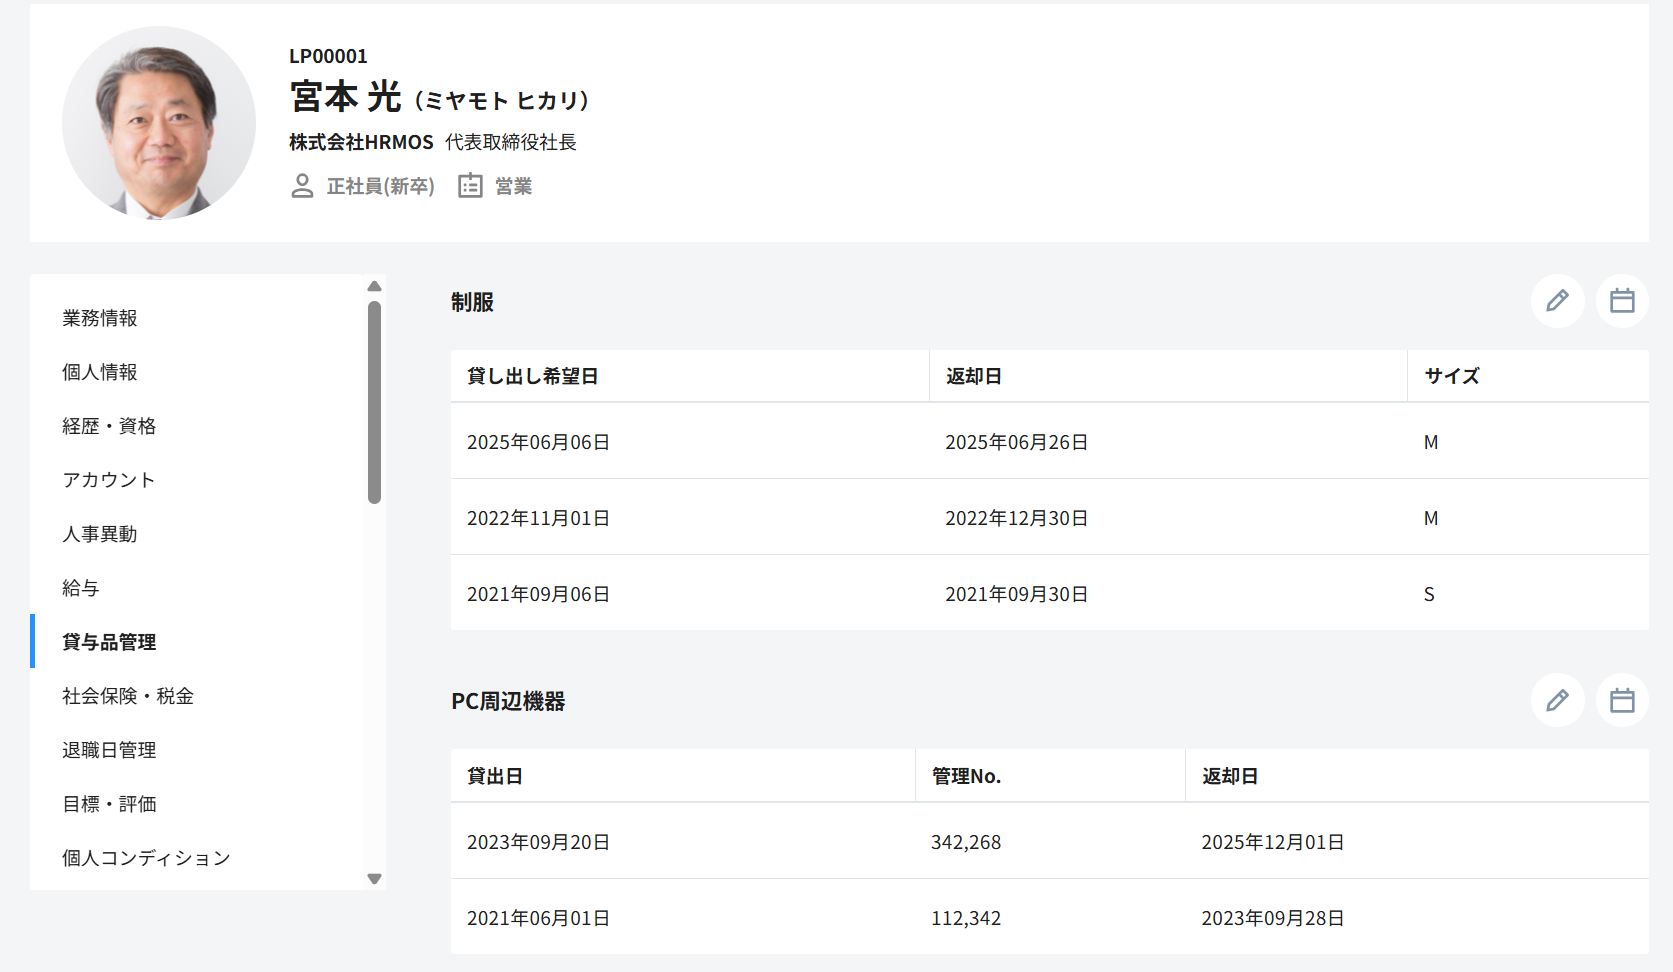Image resolution: width=1673 pixels, height=972 pixels.
Task: Select 個人情報 from the side menu
Action: click(x=100, y=372)
